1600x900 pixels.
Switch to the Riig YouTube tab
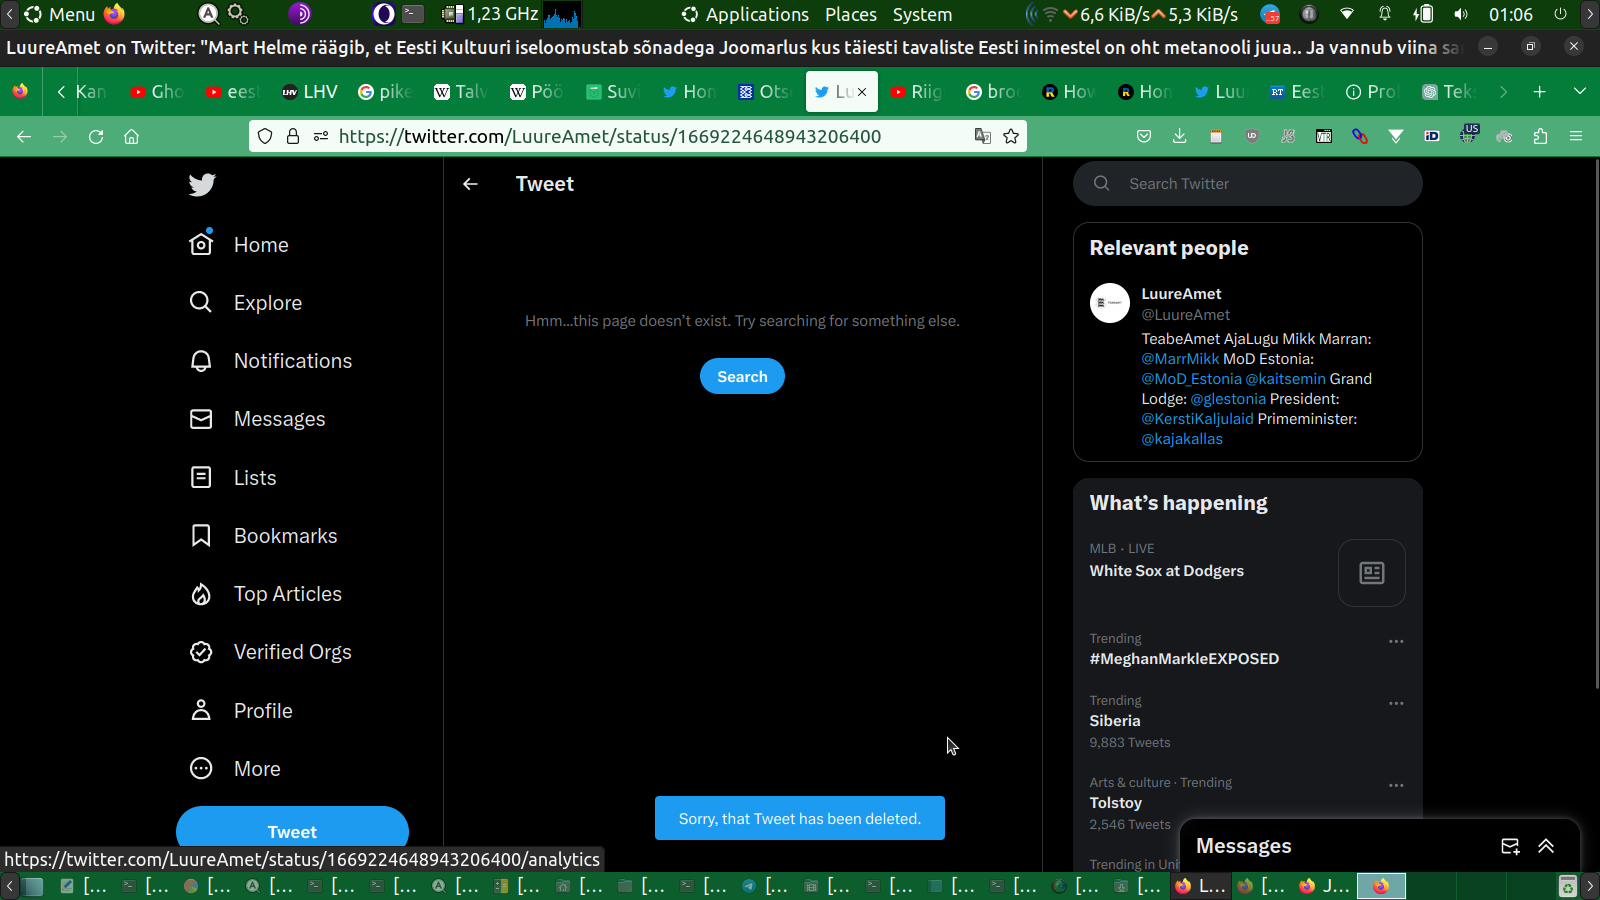click(x=918, y=92)
